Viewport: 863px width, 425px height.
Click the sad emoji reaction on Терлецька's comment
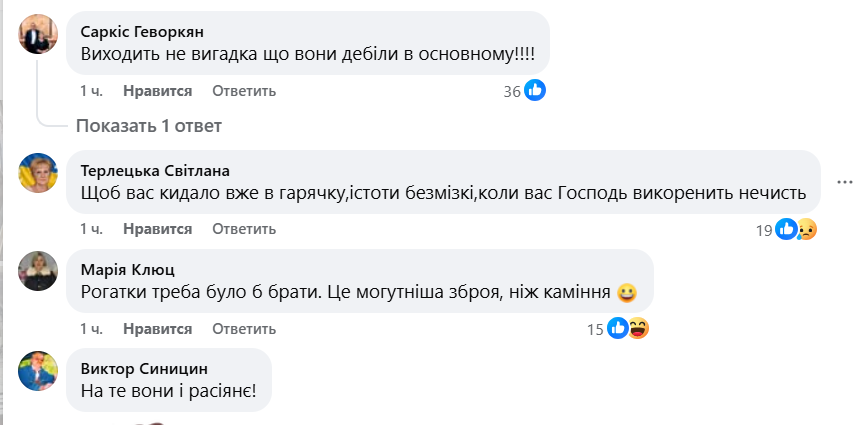click(x=806, y=229)
